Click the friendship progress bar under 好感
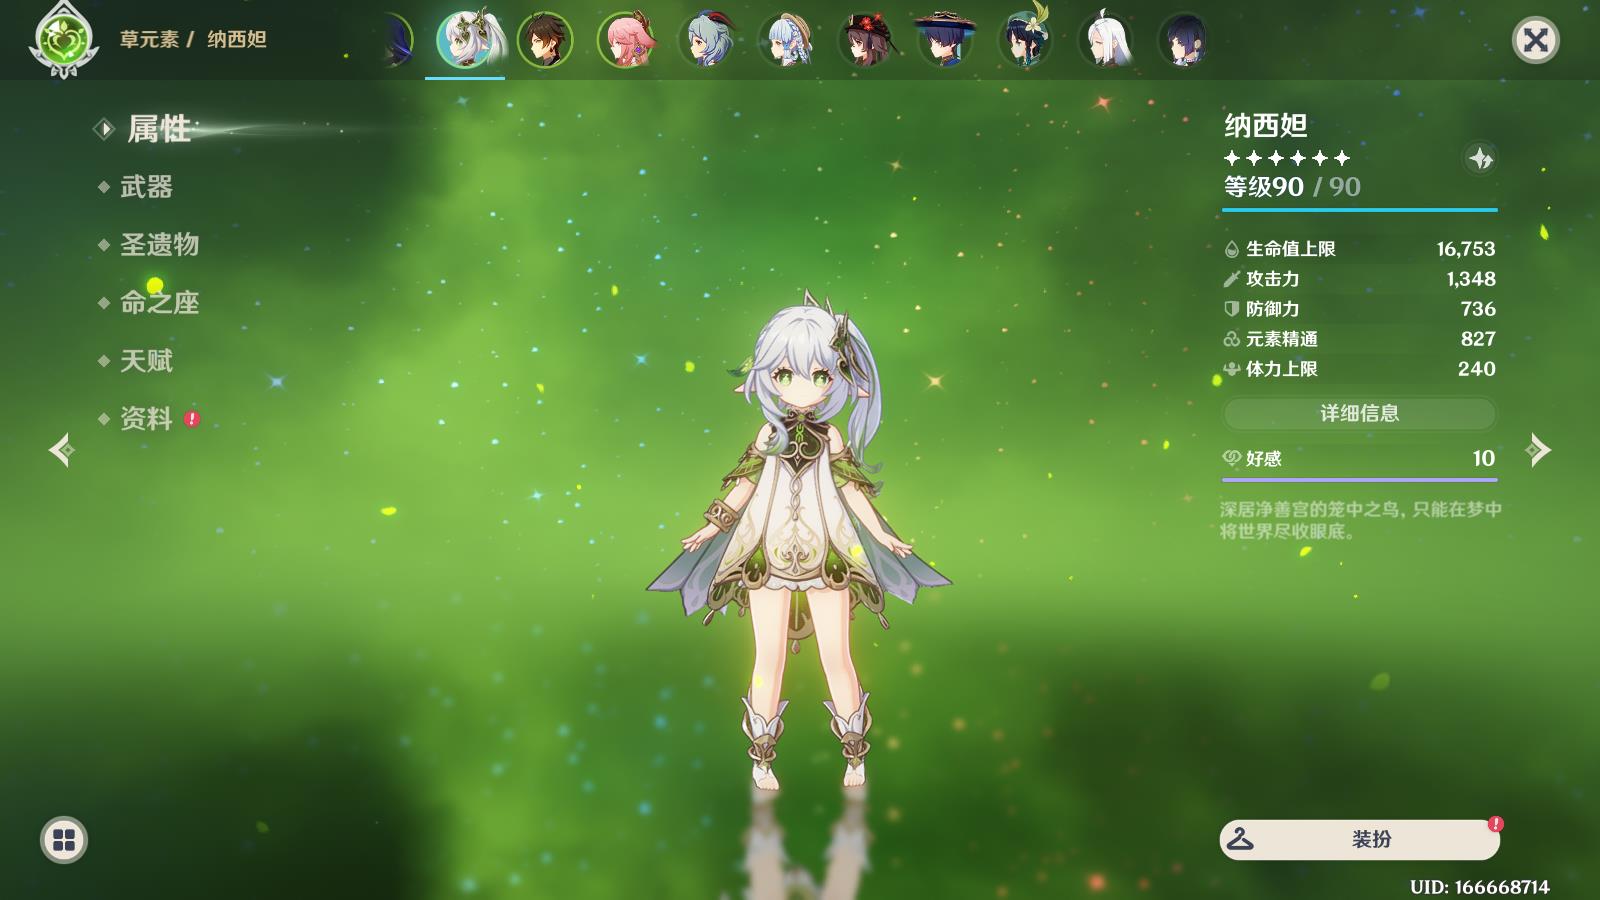The width and height of the screenshot is (1600, 900). point(1359,480)
